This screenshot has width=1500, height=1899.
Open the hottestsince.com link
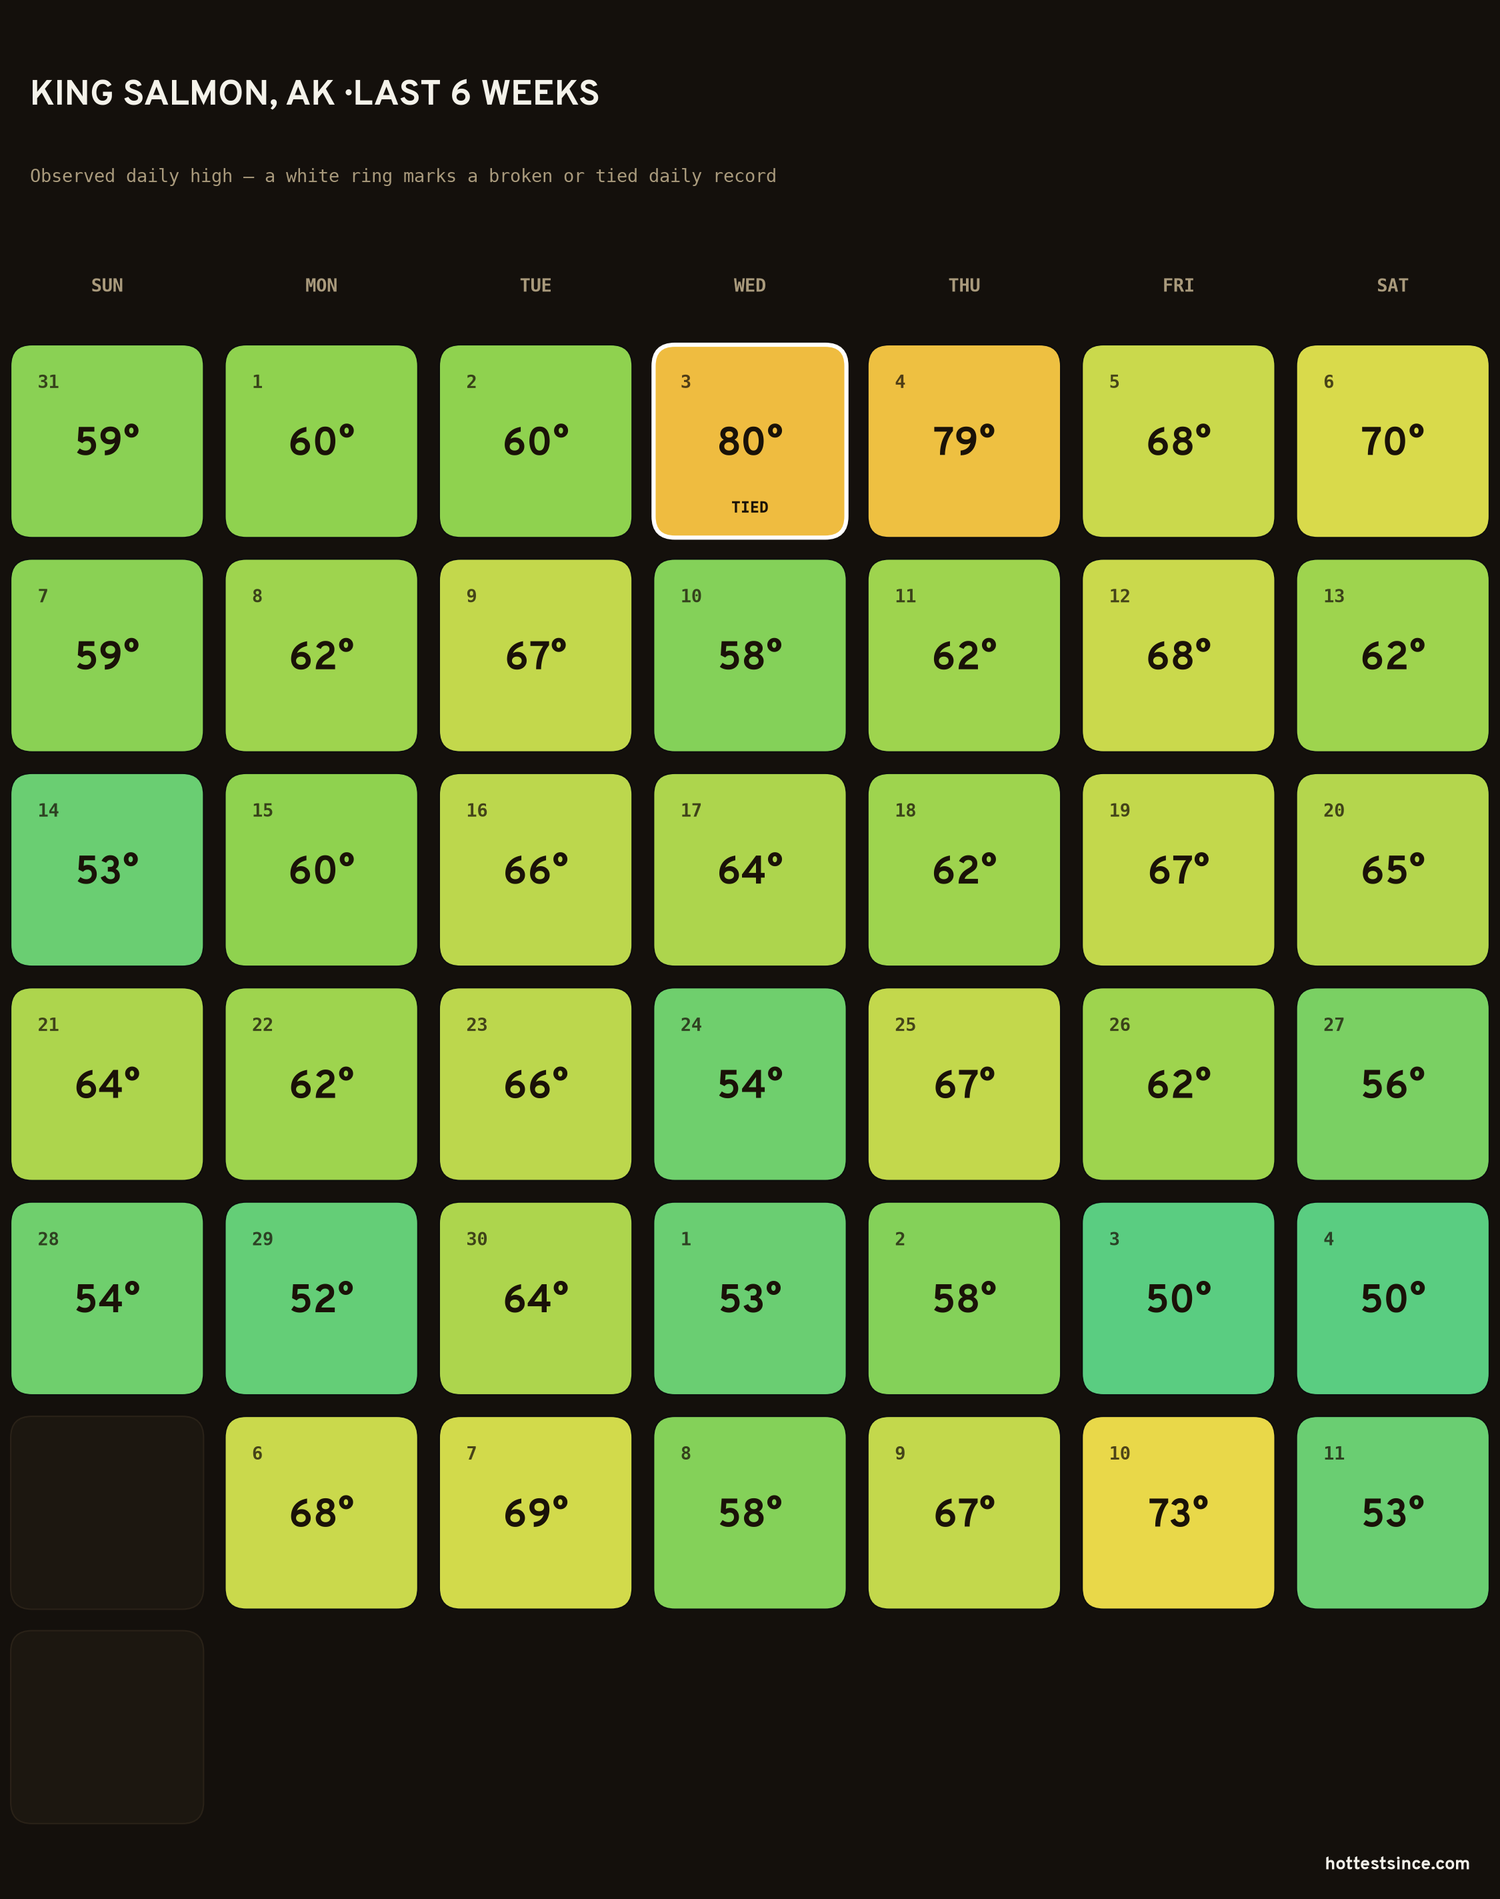1397,1863
